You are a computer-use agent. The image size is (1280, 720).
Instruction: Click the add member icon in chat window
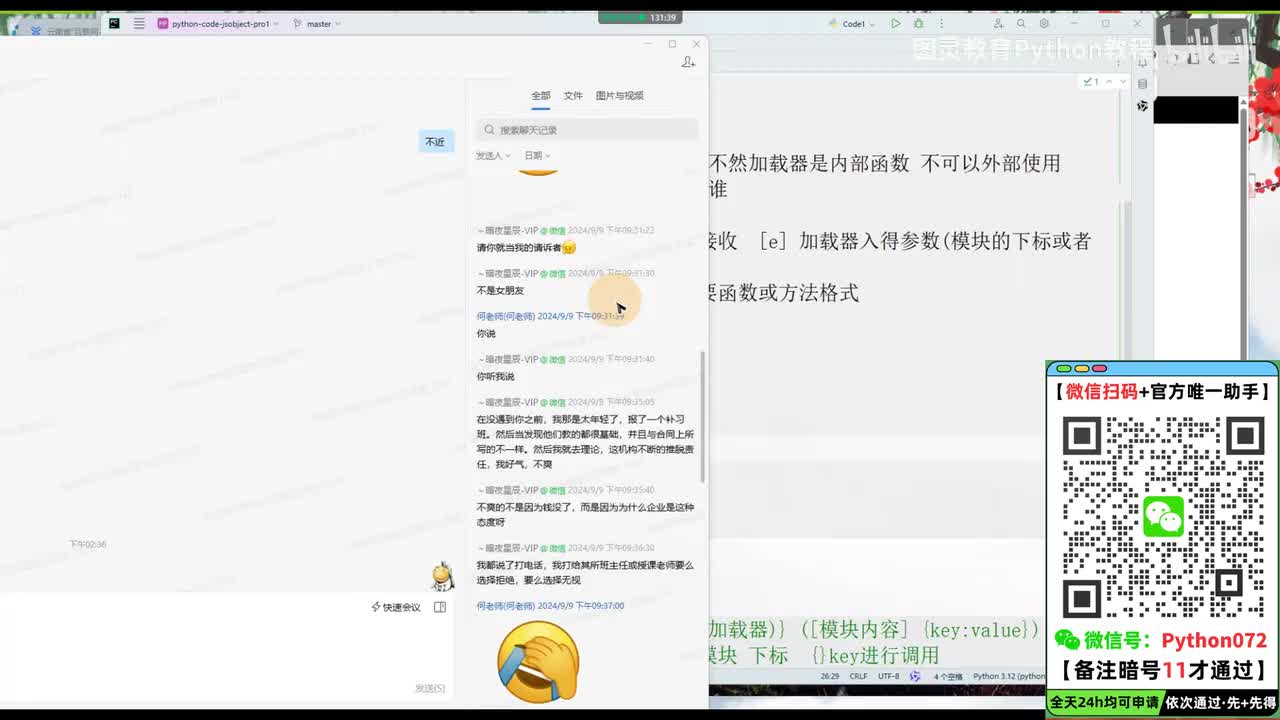click(x=688, y=62)
